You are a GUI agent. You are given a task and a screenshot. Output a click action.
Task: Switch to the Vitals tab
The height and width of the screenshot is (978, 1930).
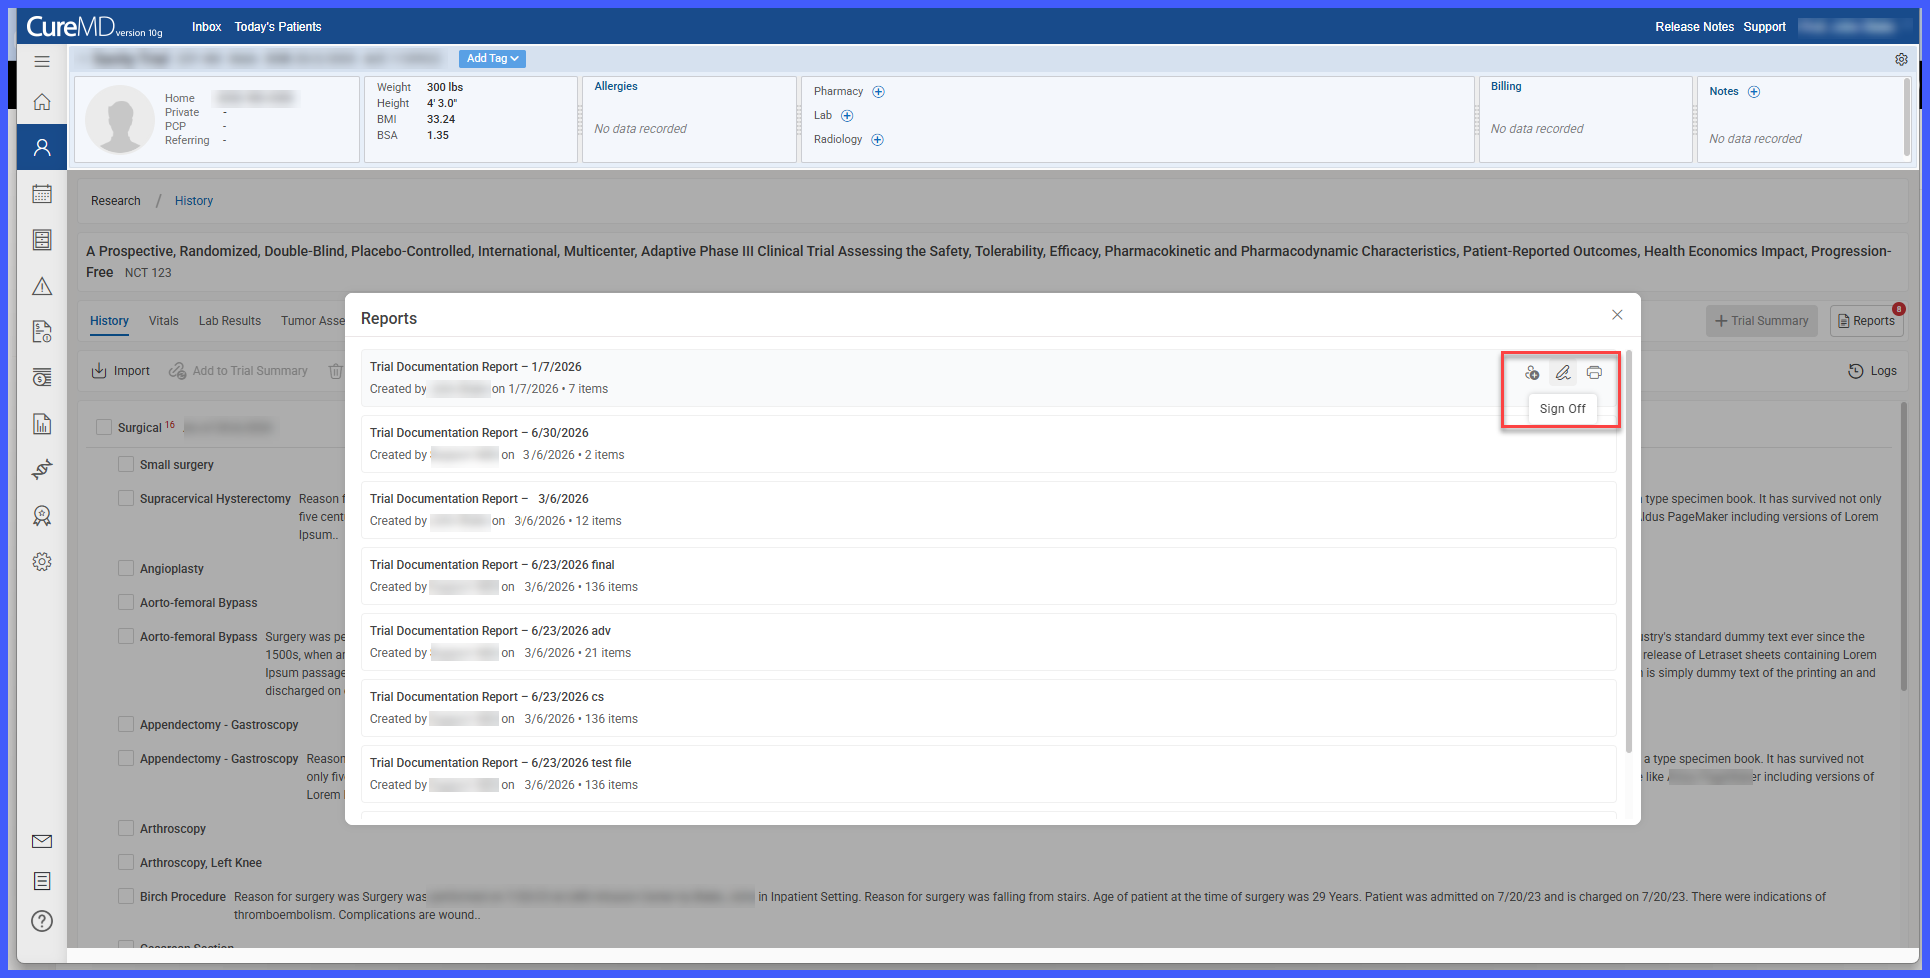(x=164, y=321)
